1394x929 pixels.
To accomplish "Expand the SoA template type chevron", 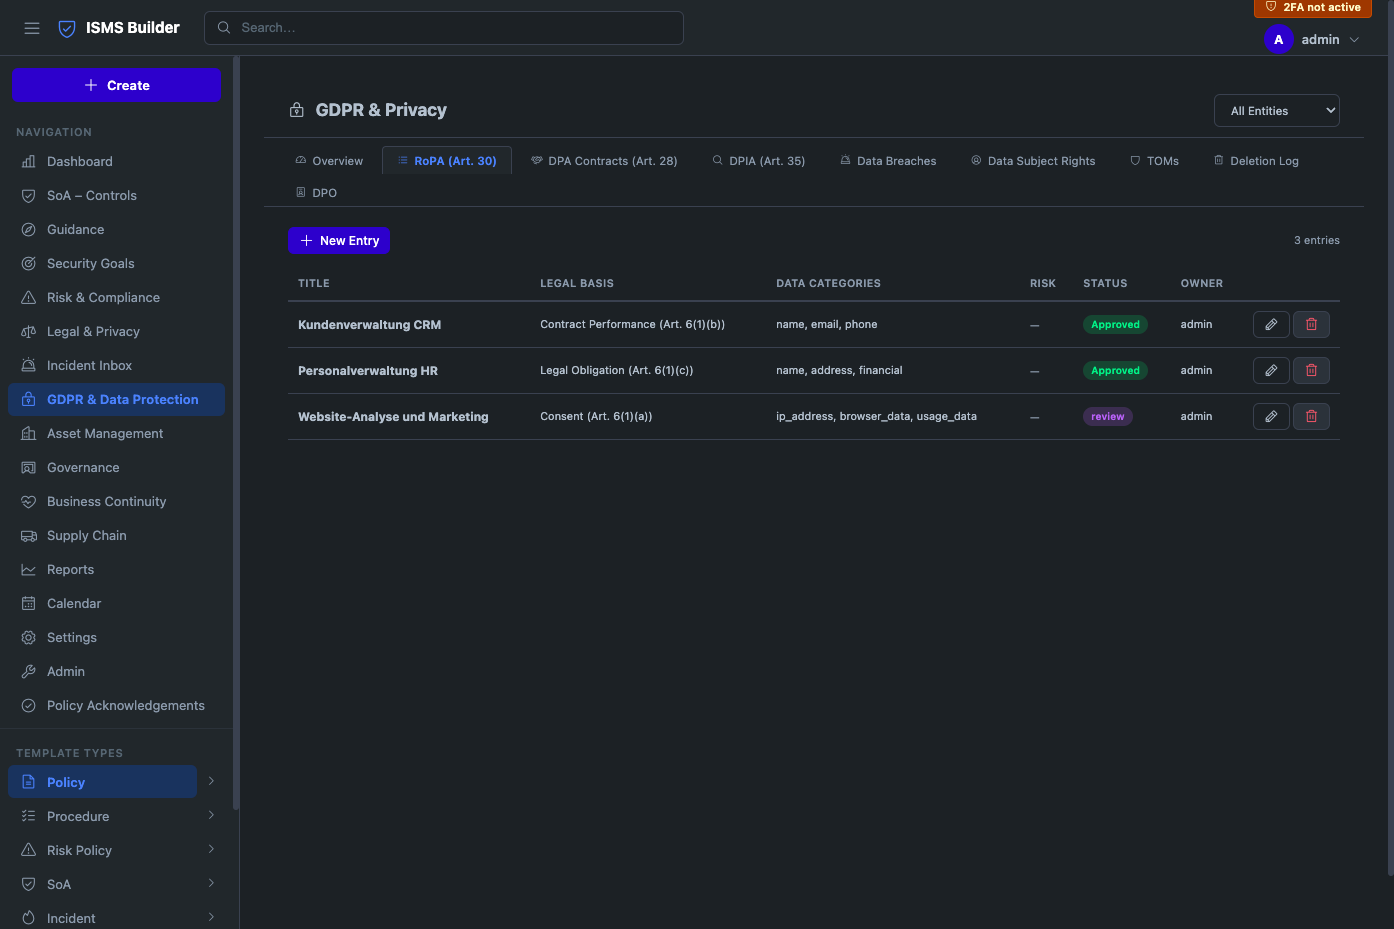I will tap(211, 883).
